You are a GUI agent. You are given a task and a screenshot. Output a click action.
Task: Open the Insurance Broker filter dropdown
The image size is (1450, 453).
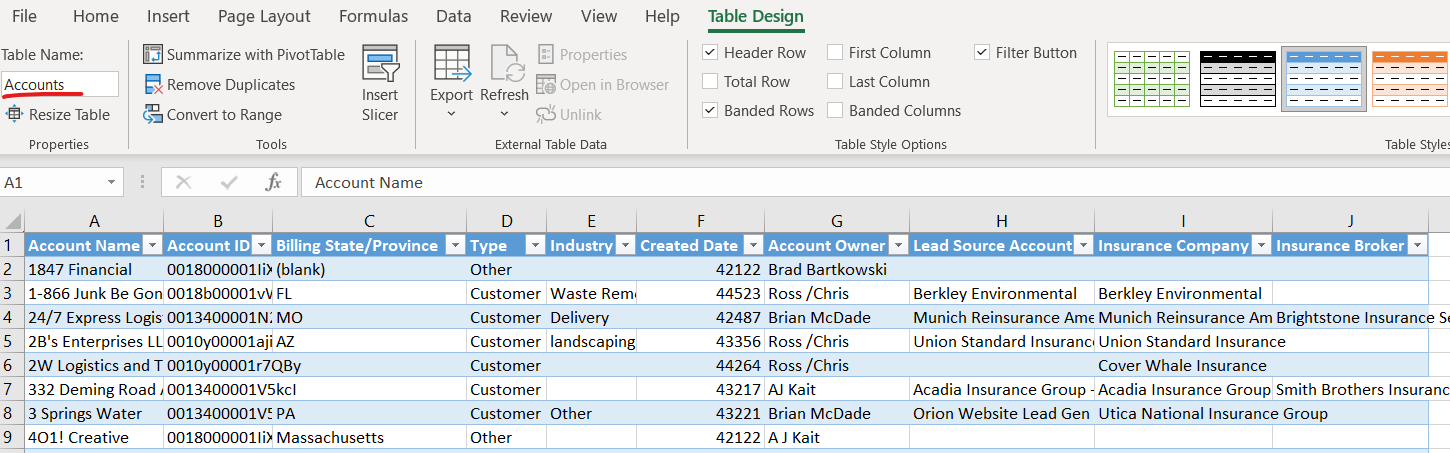1417,245
